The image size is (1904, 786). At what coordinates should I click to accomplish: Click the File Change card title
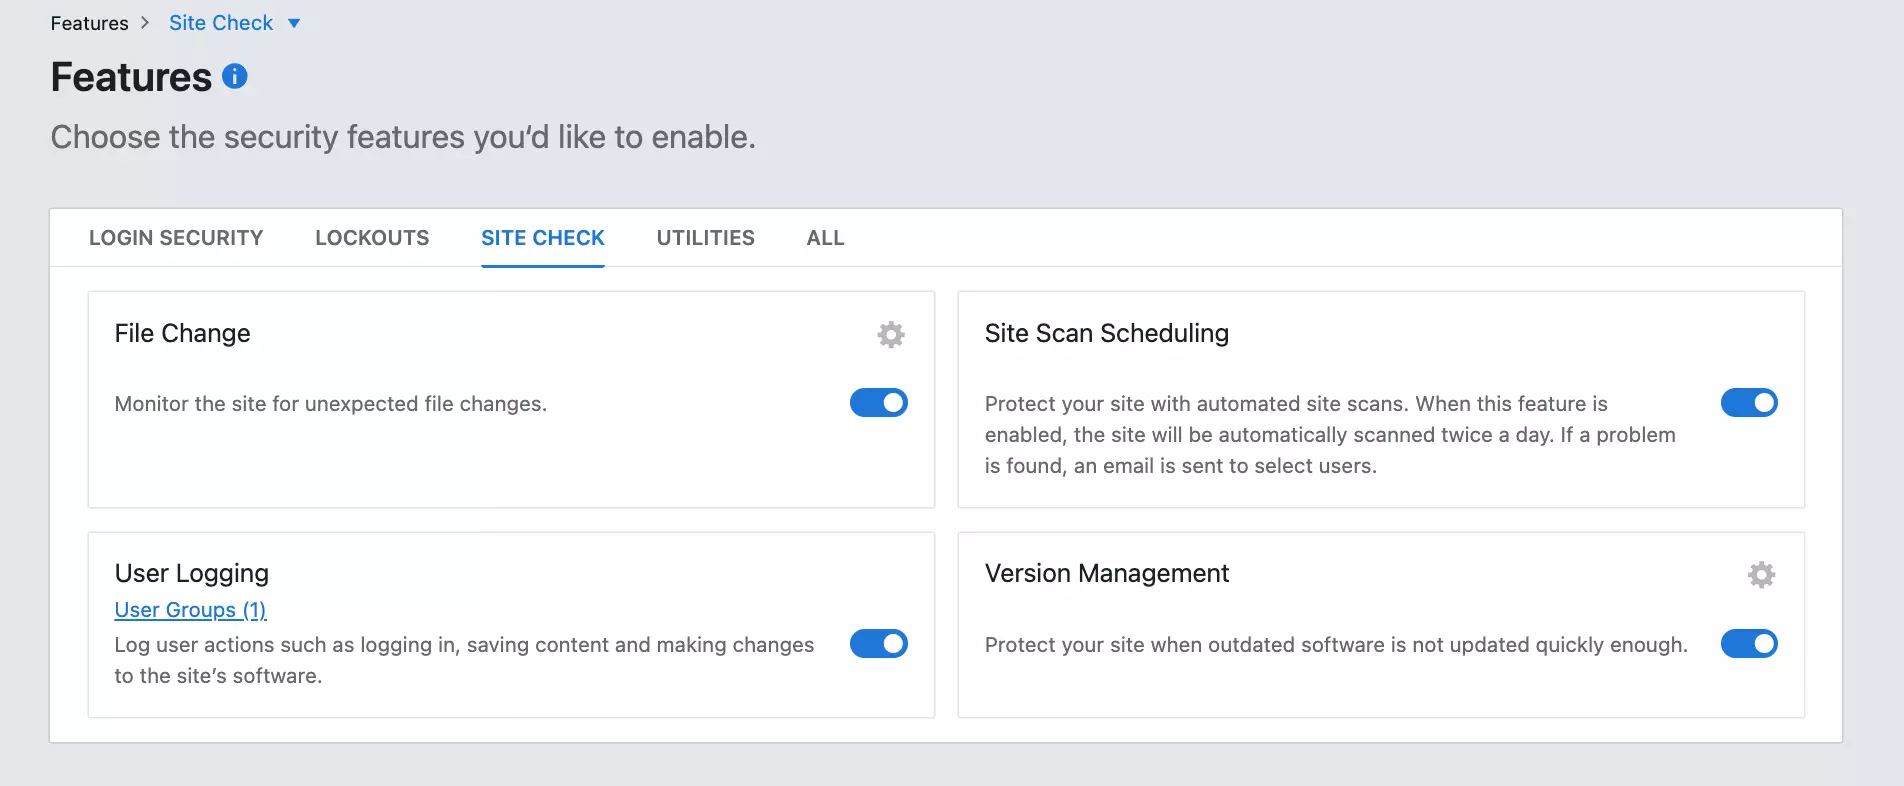tap(182, 333)
